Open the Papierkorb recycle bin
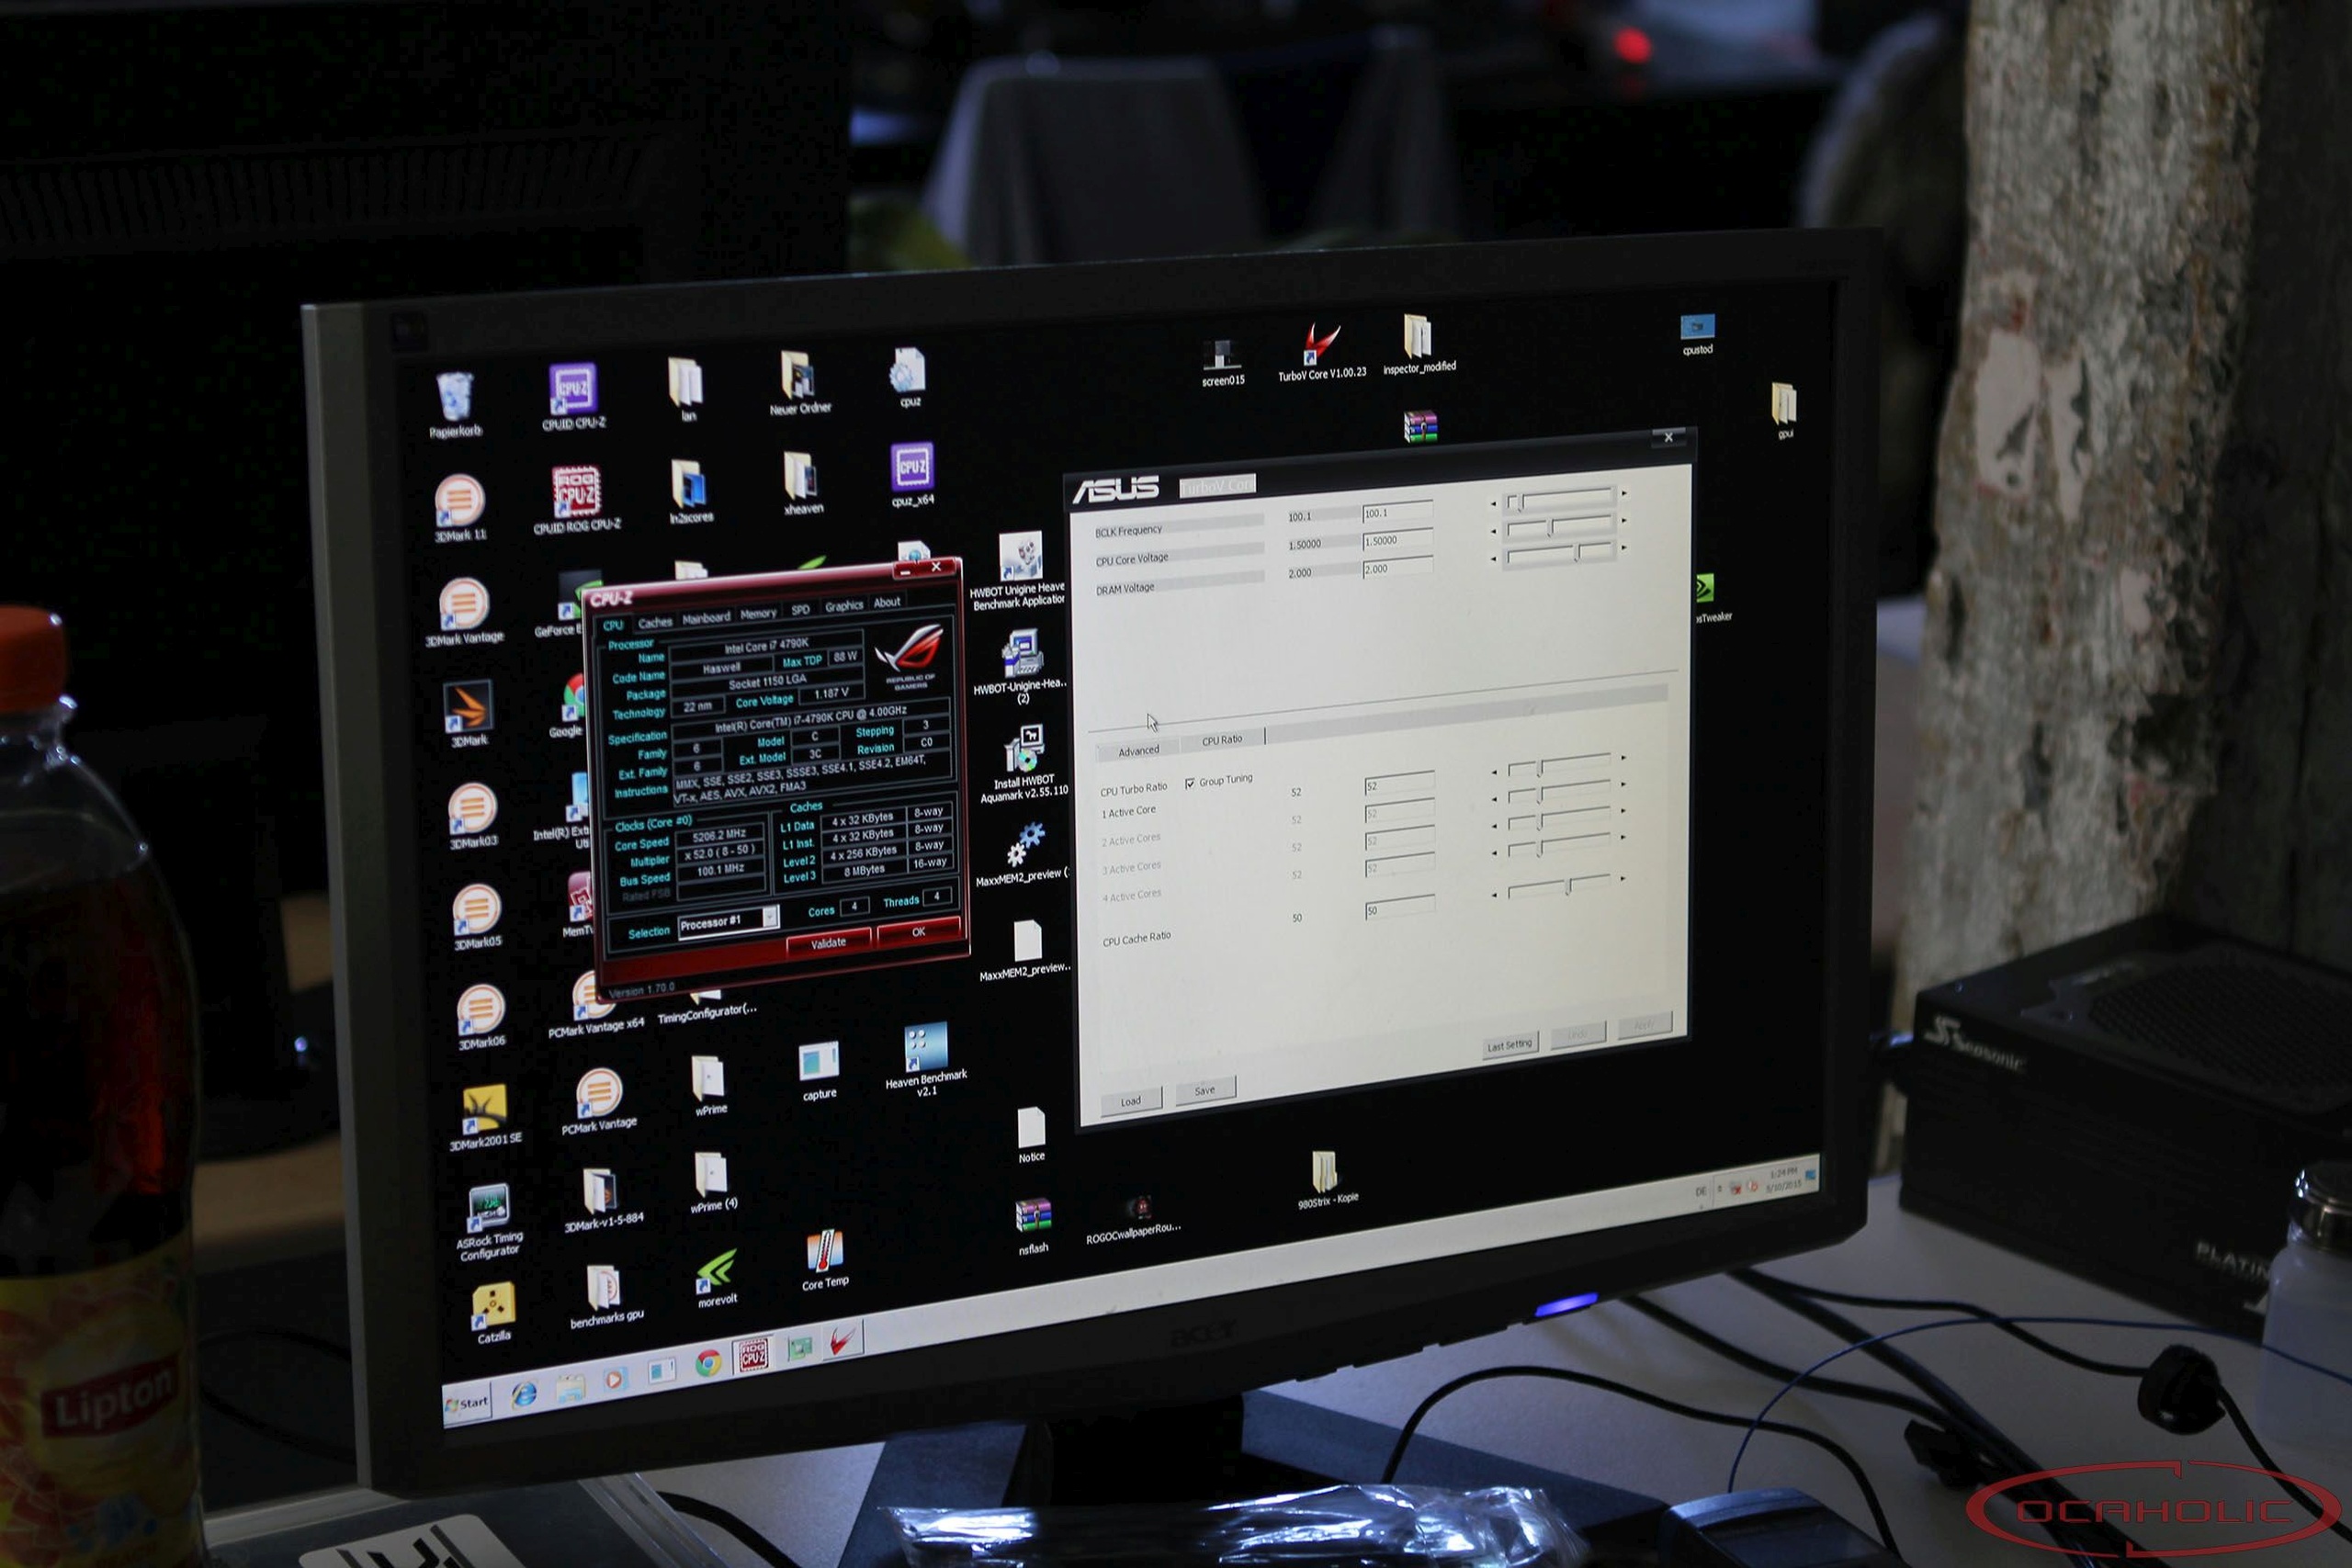The image size is (2352, 1568). tap(455, 398)
